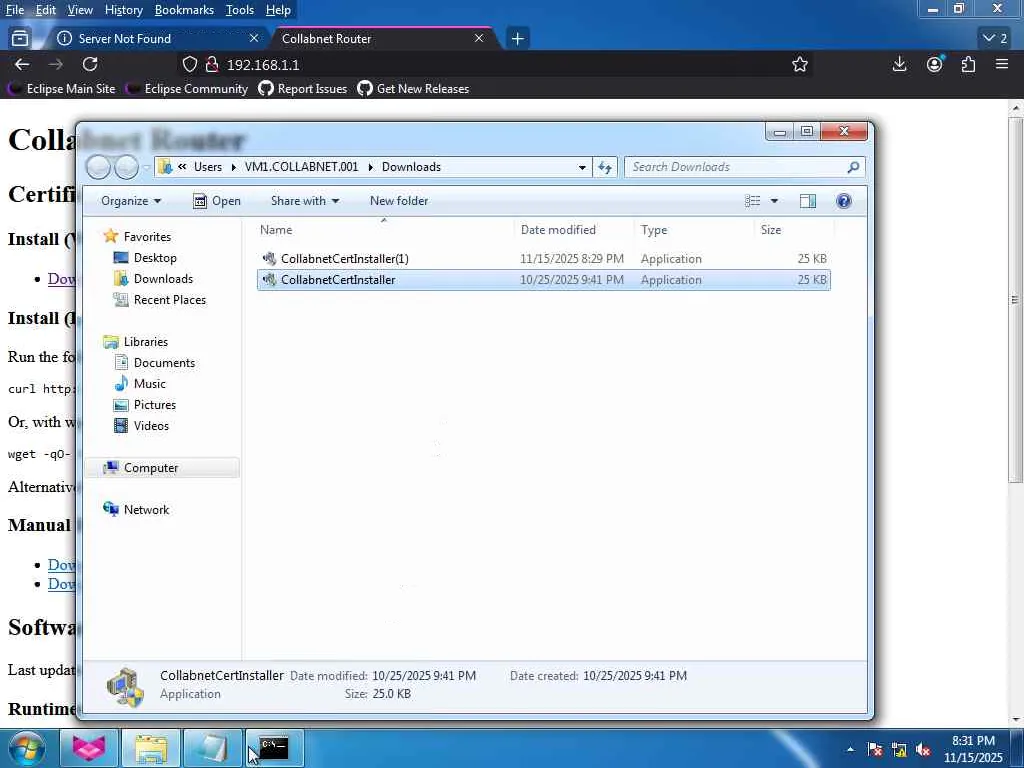Click the Explorer forward navigation button
This screenshot has width=1024, height=768.
tap(126, 167)
